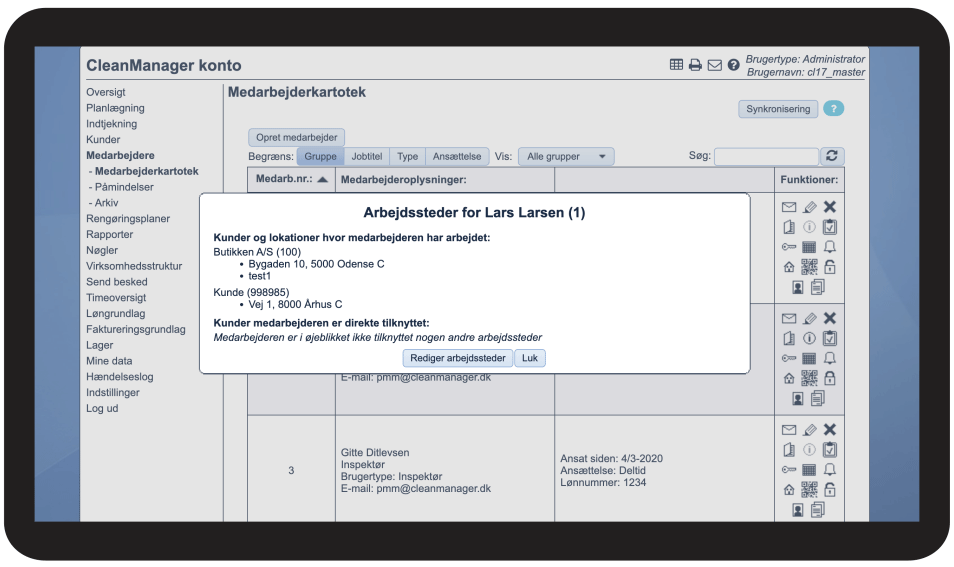Click customer 'Butikken A/S (100)'
This screenshot has height=567, width=954.
click(257, 252)
